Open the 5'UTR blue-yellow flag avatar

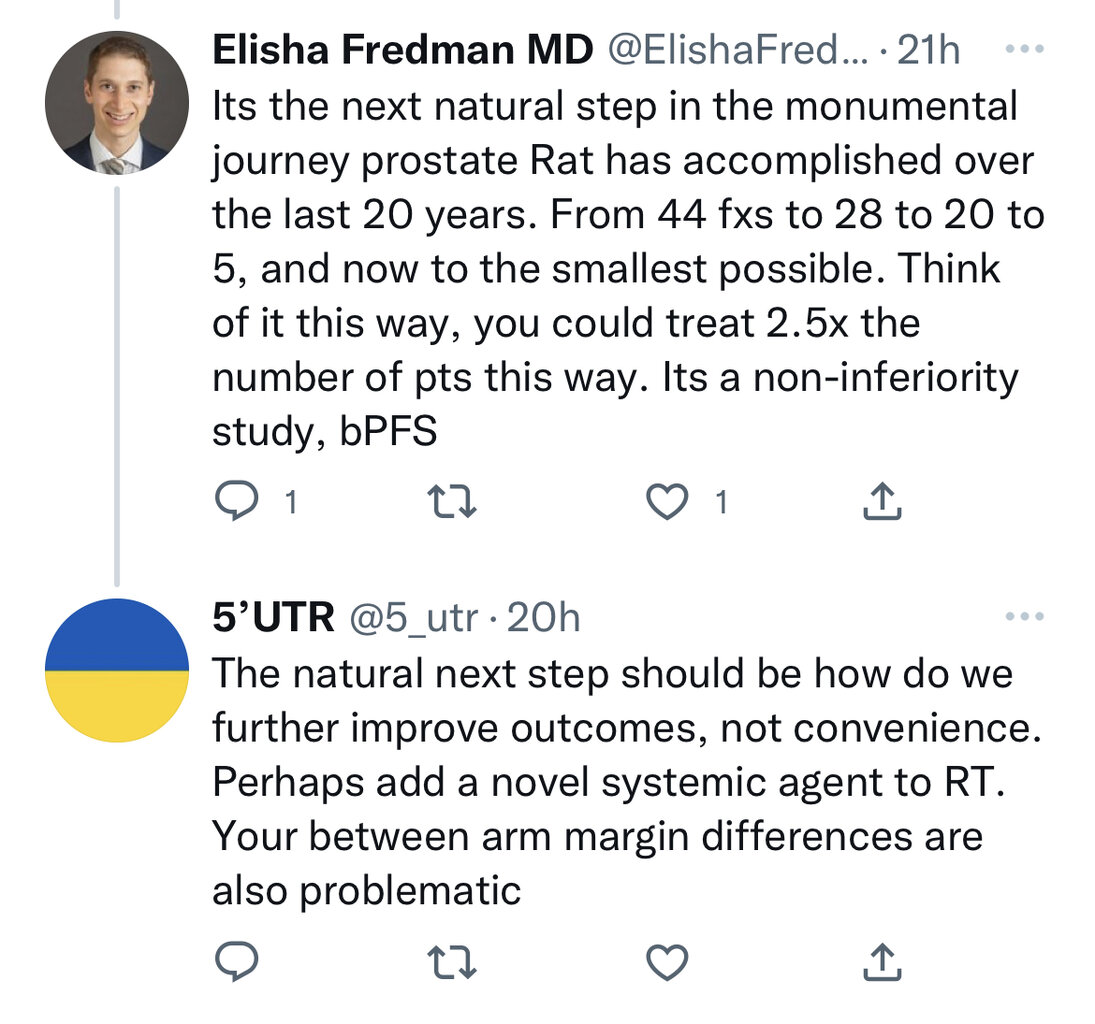pos(117,670)
